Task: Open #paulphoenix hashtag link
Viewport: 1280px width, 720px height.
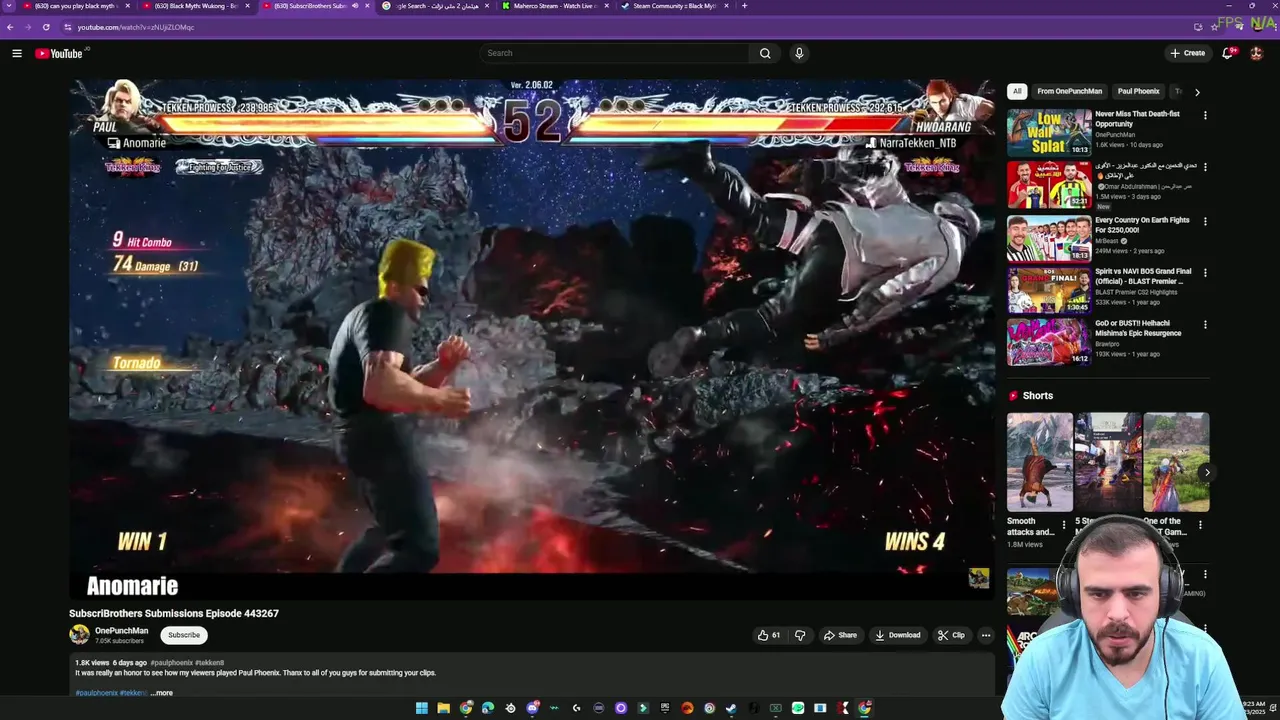Action: [x=171, y=663]
